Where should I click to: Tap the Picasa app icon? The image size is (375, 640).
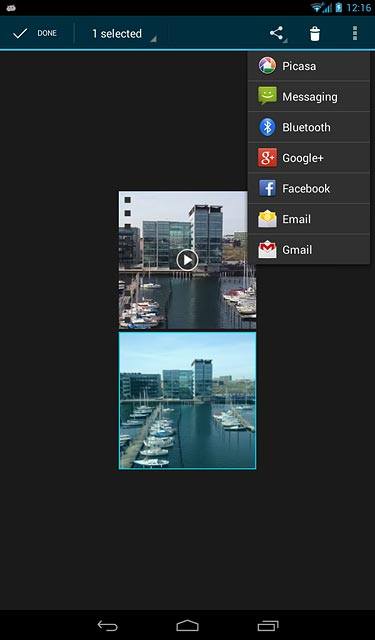pyautogui.click(x=267, y=66)
